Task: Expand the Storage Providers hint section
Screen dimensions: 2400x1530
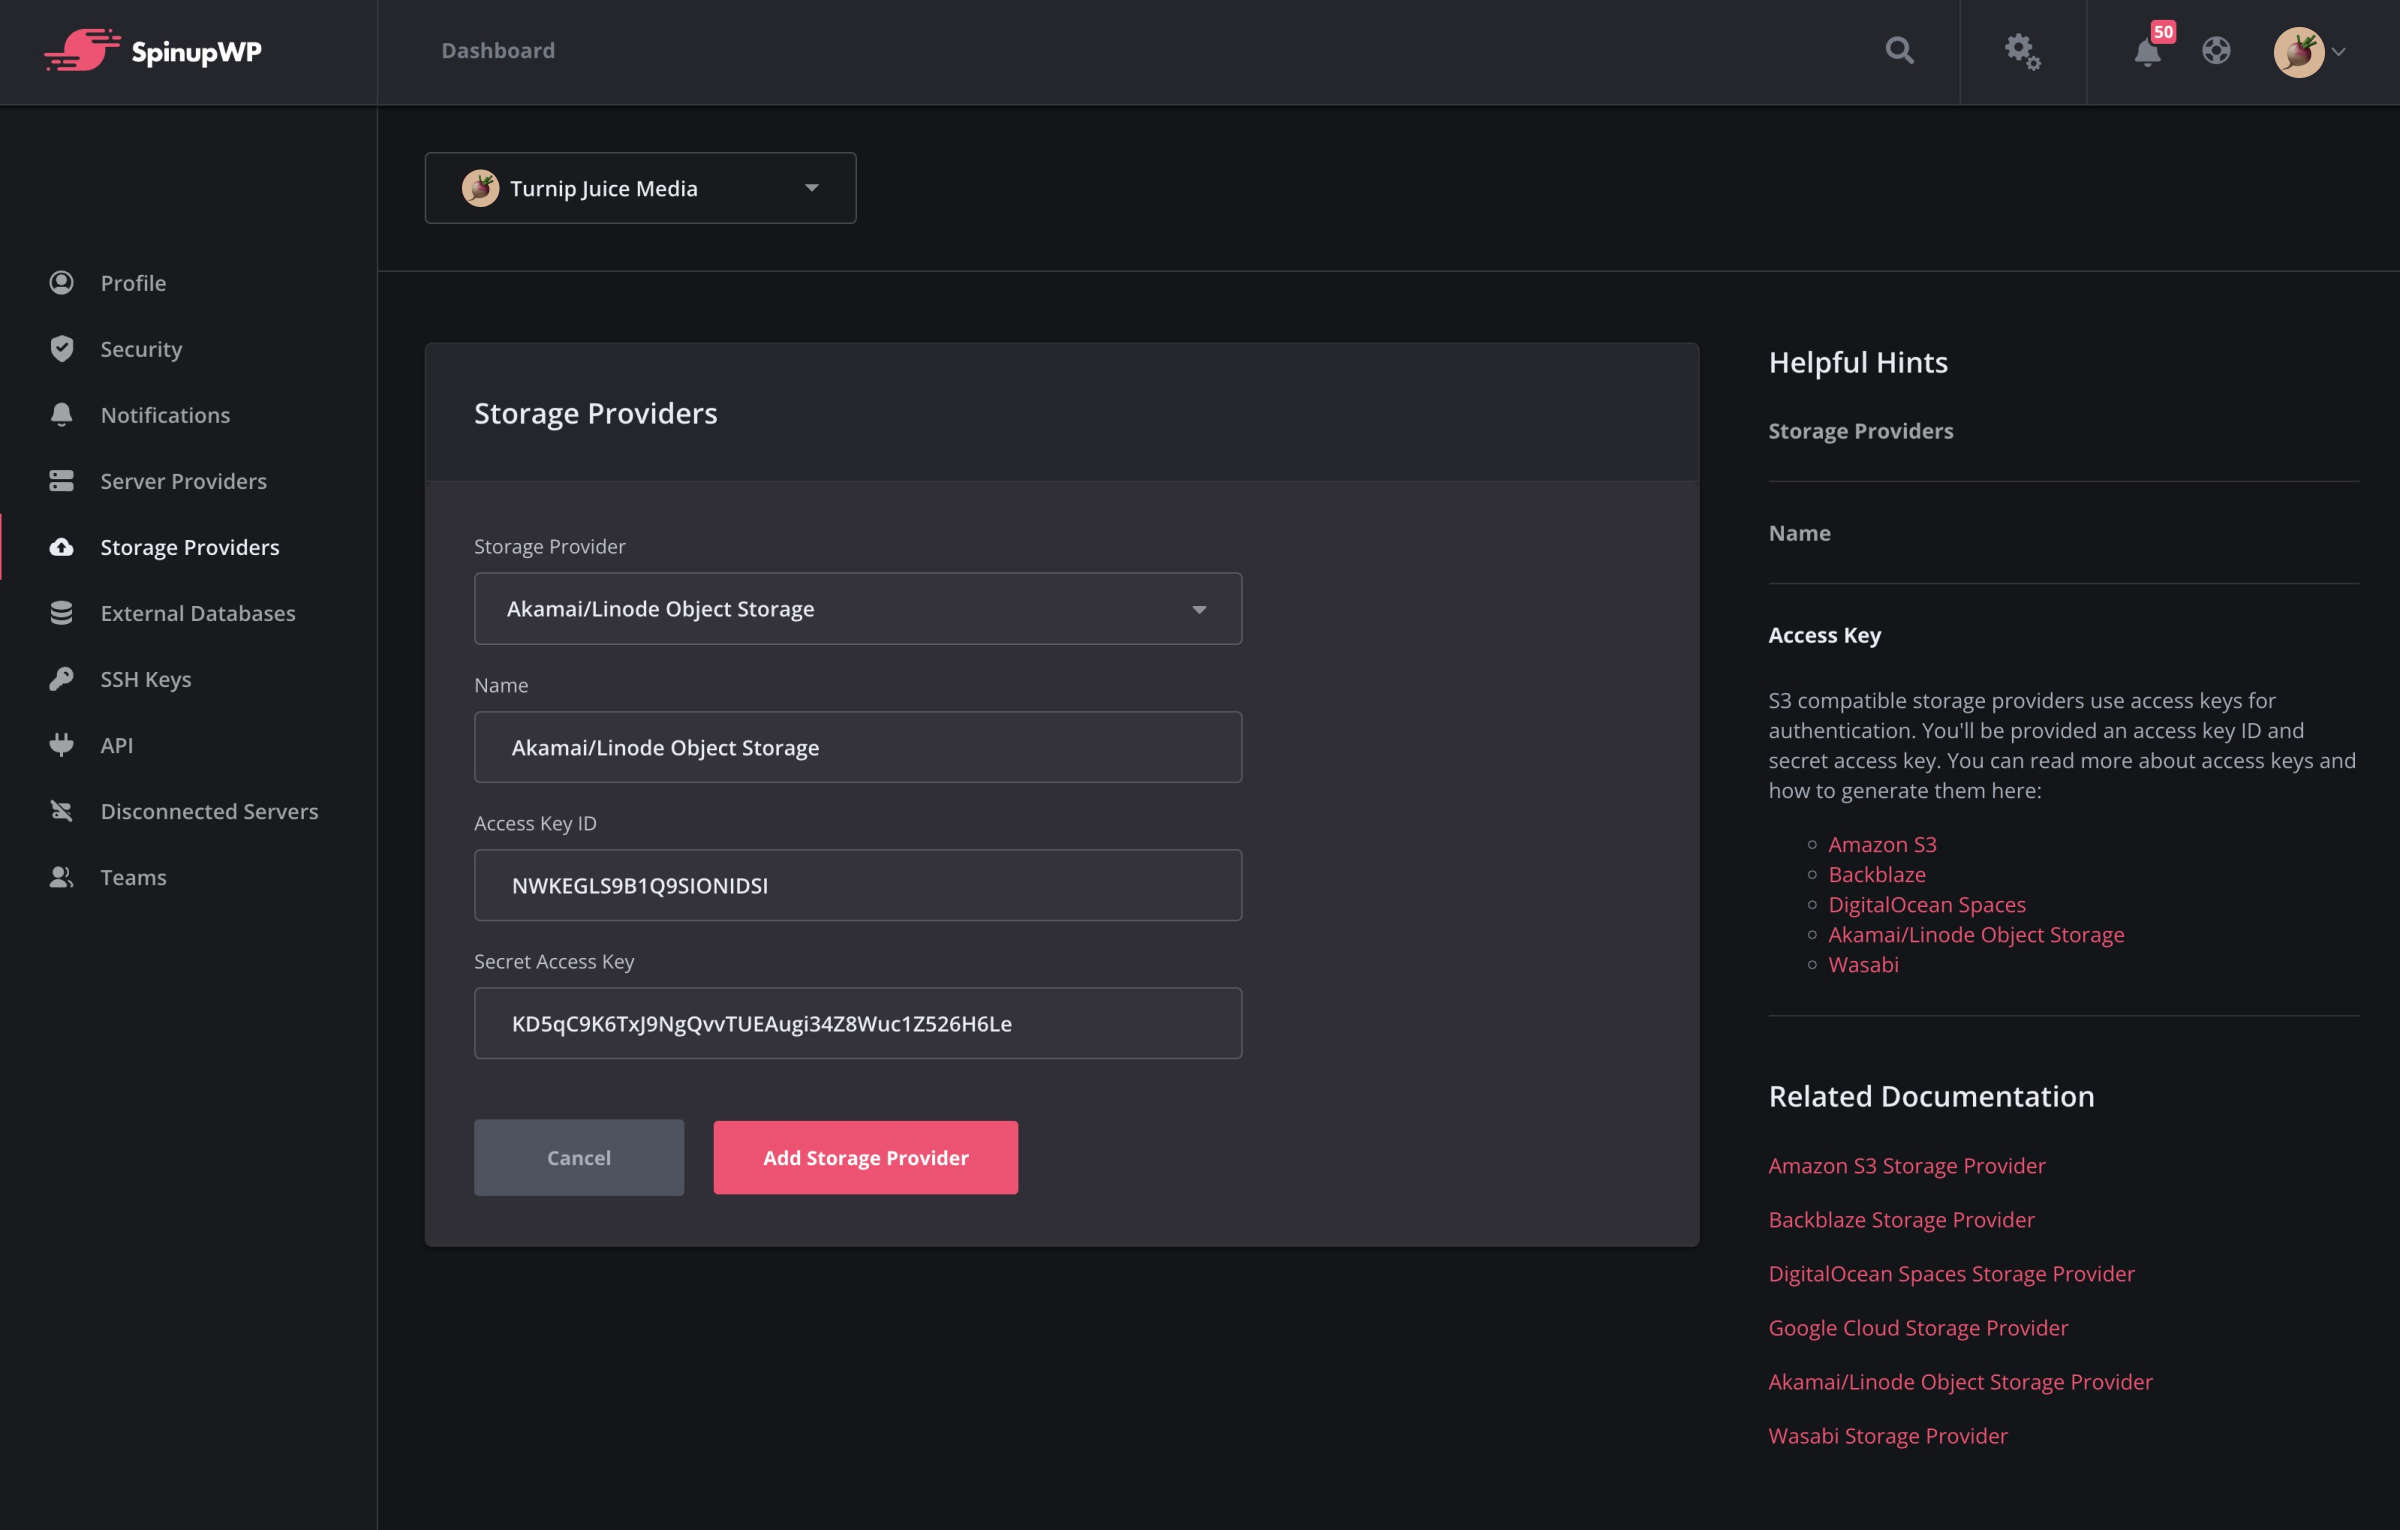Action: pos(1861,431)
